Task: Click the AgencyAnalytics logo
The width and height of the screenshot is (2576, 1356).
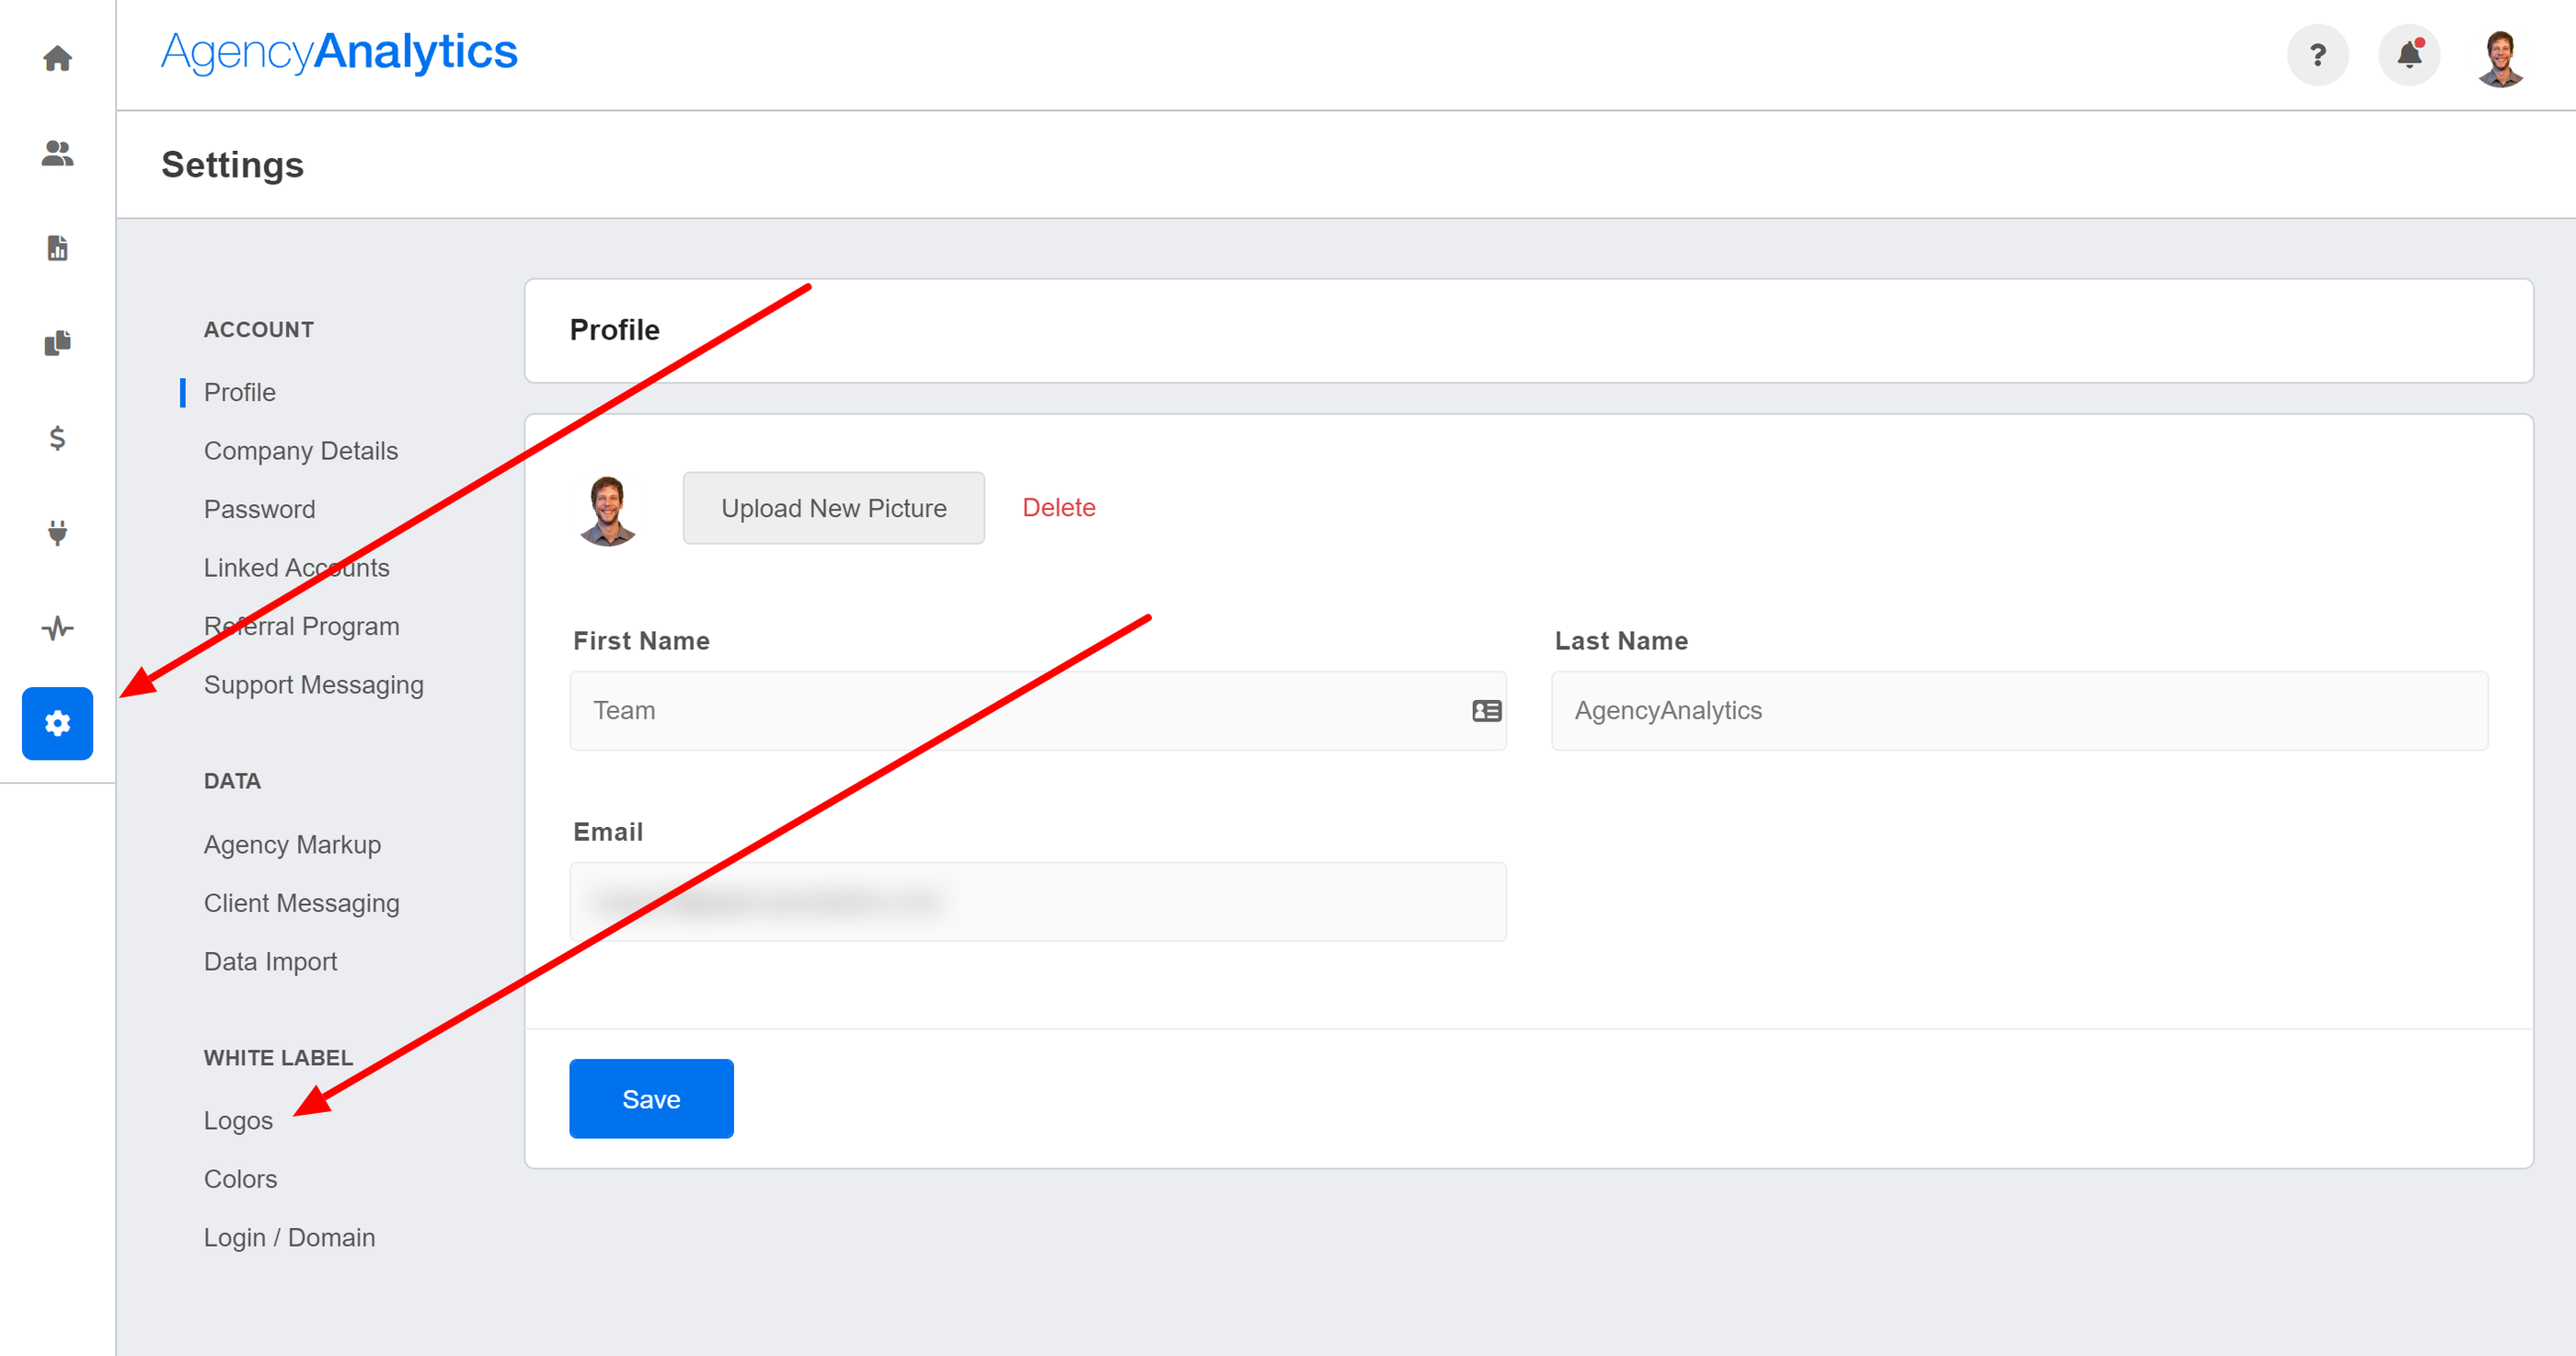Action: click(339, 51)
